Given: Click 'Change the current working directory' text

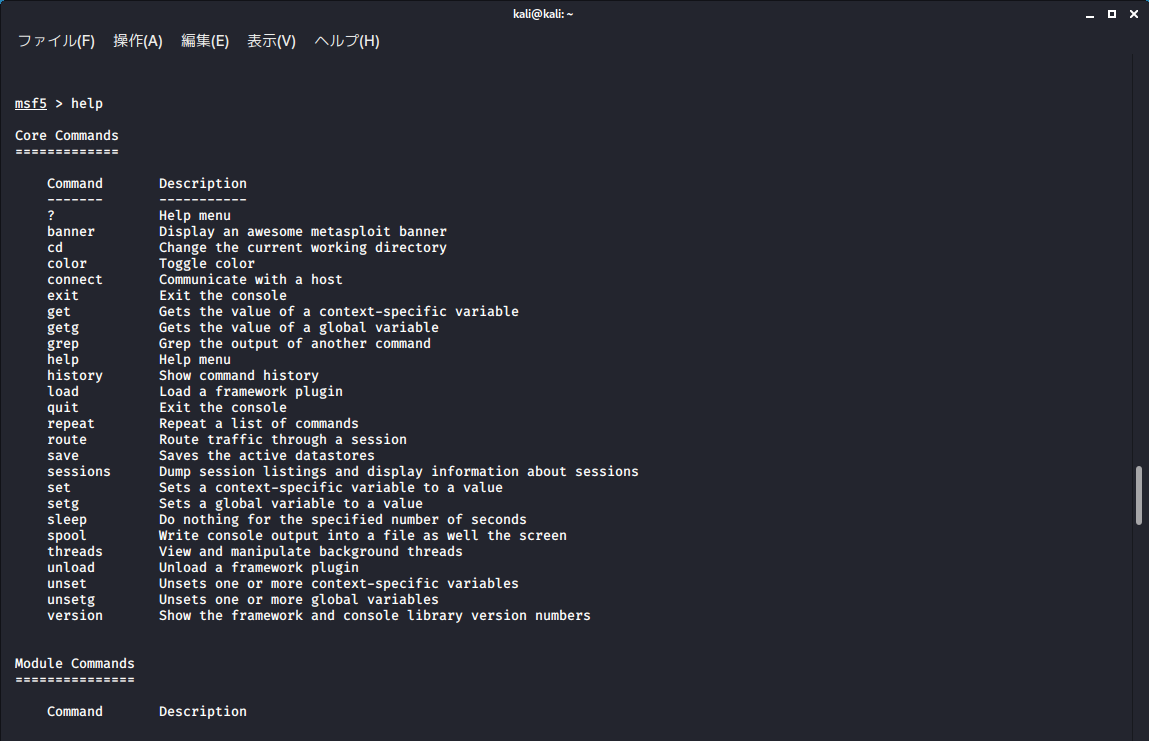Looking at the screenshot, I should click(303, 248).
